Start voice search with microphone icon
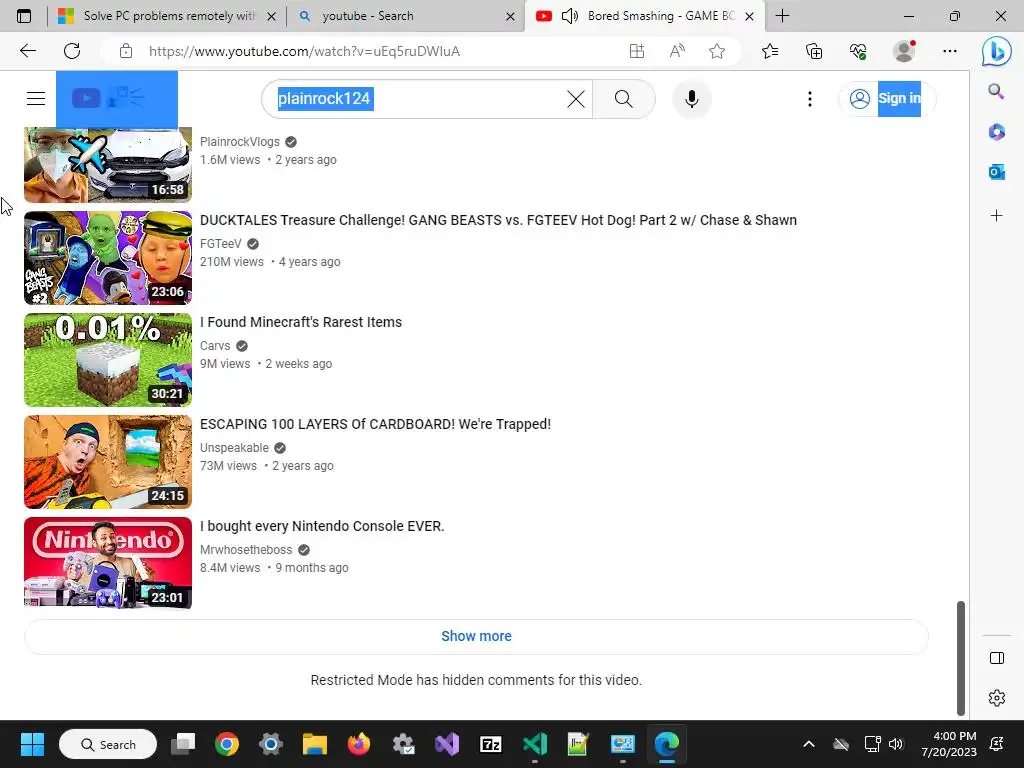This screenshot has width=1024, height=768. [x=692, y=99]
